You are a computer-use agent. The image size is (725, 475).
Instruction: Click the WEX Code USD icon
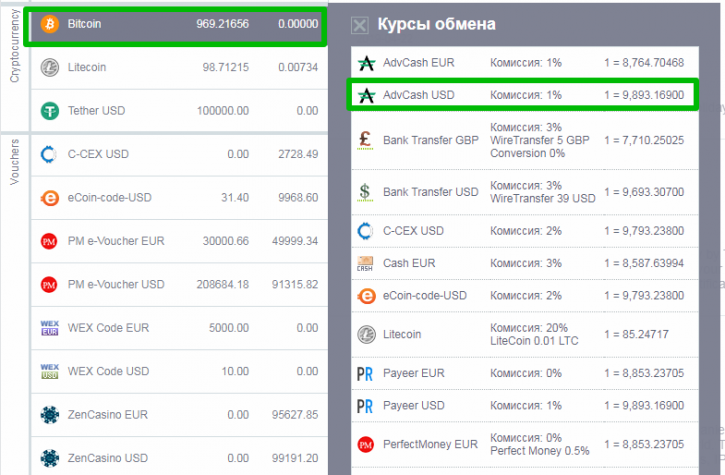click(x=49, y=371)
